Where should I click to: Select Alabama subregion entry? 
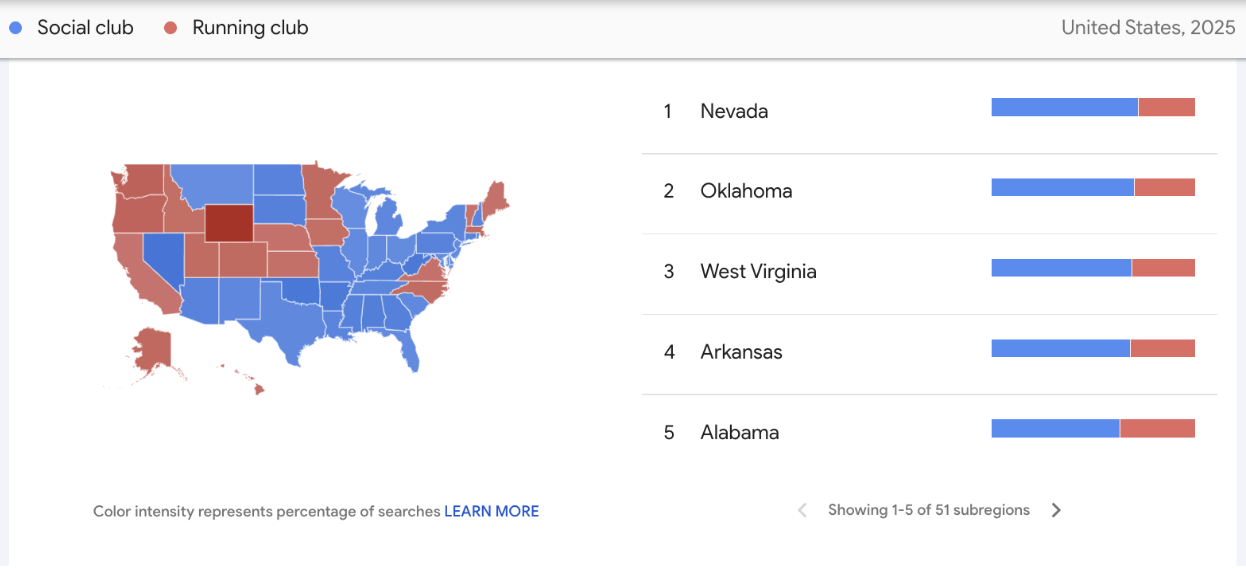739,432
